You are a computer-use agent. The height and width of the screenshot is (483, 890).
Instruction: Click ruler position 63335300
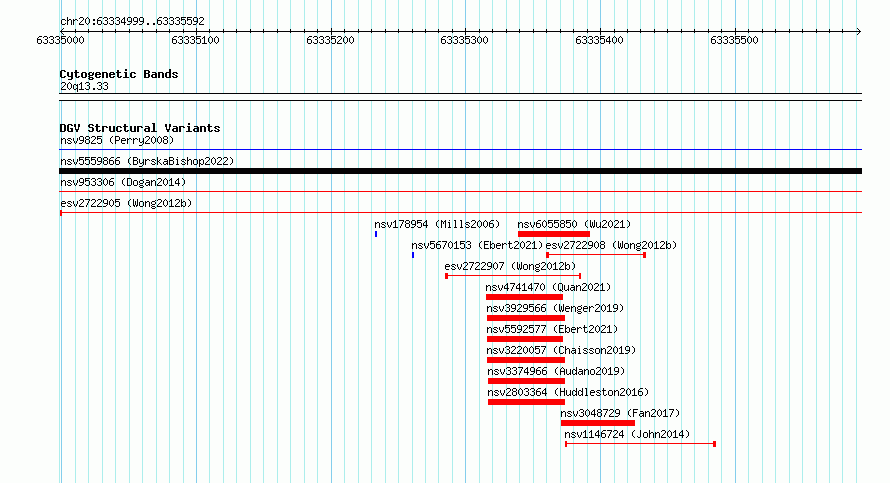click(464, 40)
